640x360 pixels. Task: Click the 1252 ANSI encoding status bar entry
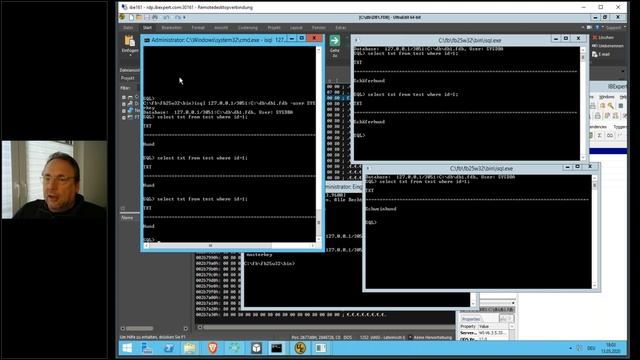click(x=382, y=338)
